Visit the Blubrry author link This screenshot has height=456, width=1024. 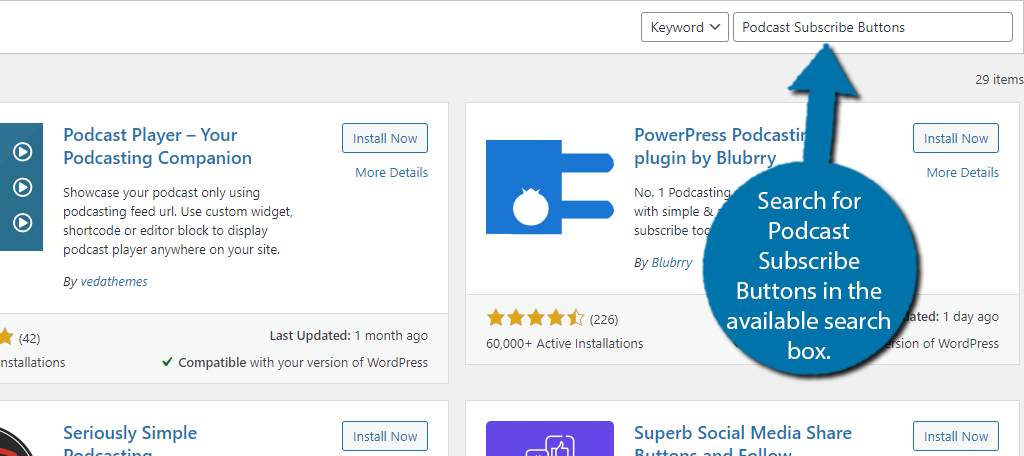point(671,263)
